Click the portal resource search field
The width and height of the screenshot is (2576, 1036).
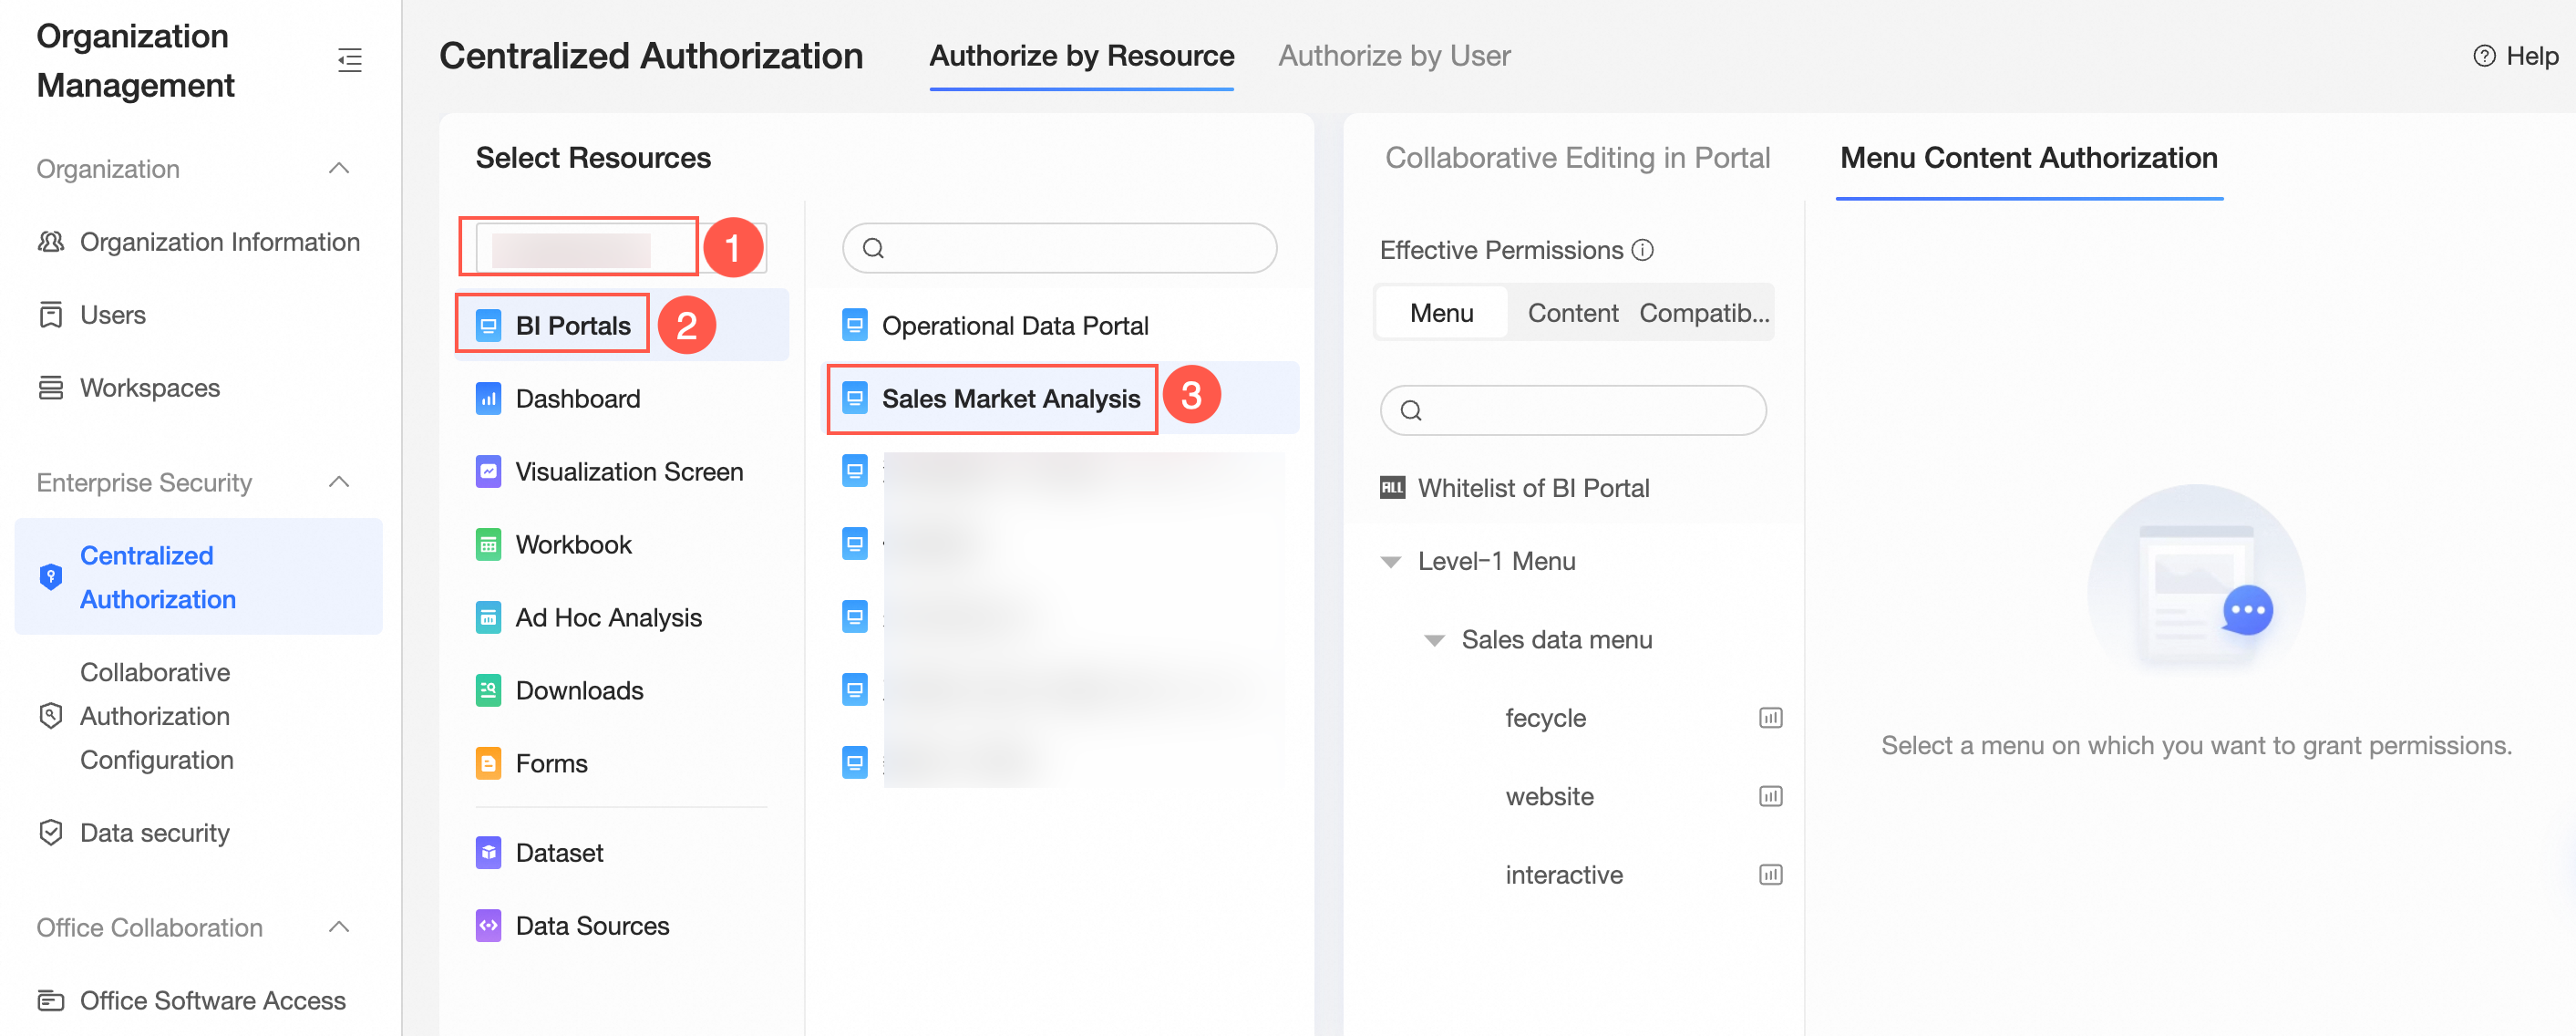click(x=1070, y=248)
